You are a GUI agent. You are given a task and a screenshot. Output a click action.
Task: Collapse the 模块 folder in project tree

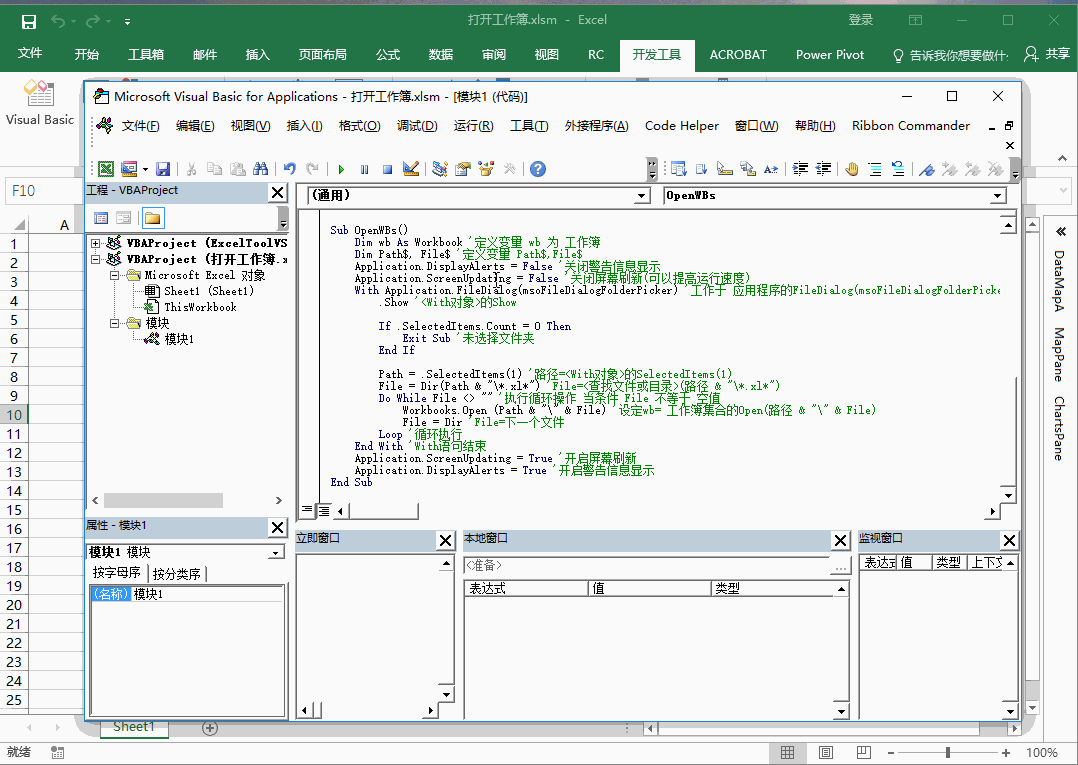click(115, 323)
